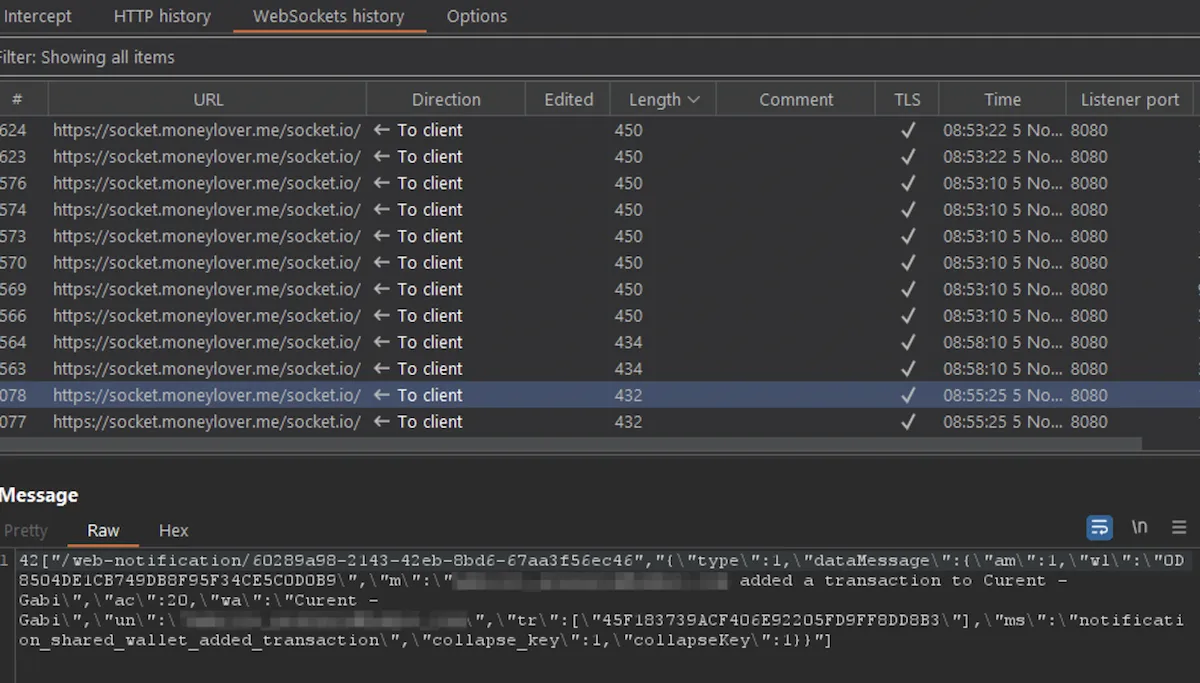
Task: Click the Comment column header
Action: click(796, 99)
